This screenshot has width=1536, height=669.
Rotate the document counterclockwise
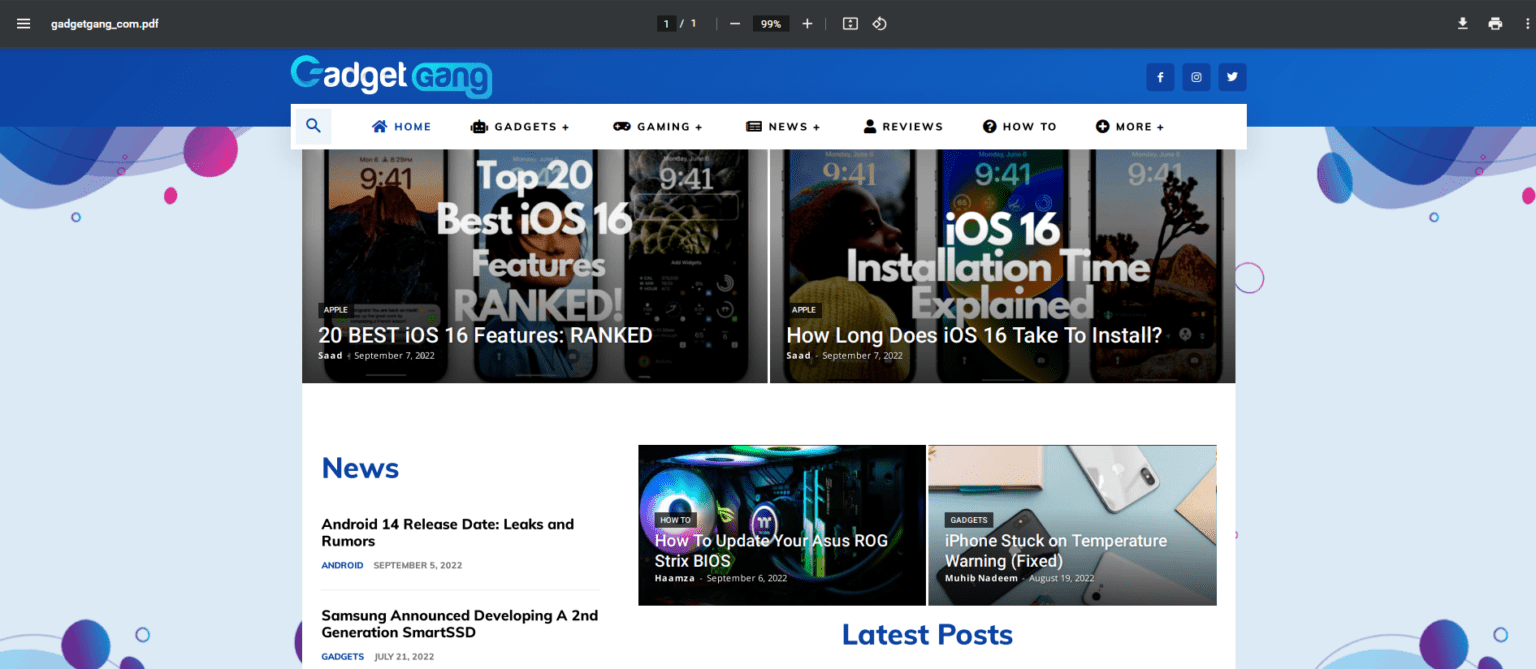(x=880, y=24)
